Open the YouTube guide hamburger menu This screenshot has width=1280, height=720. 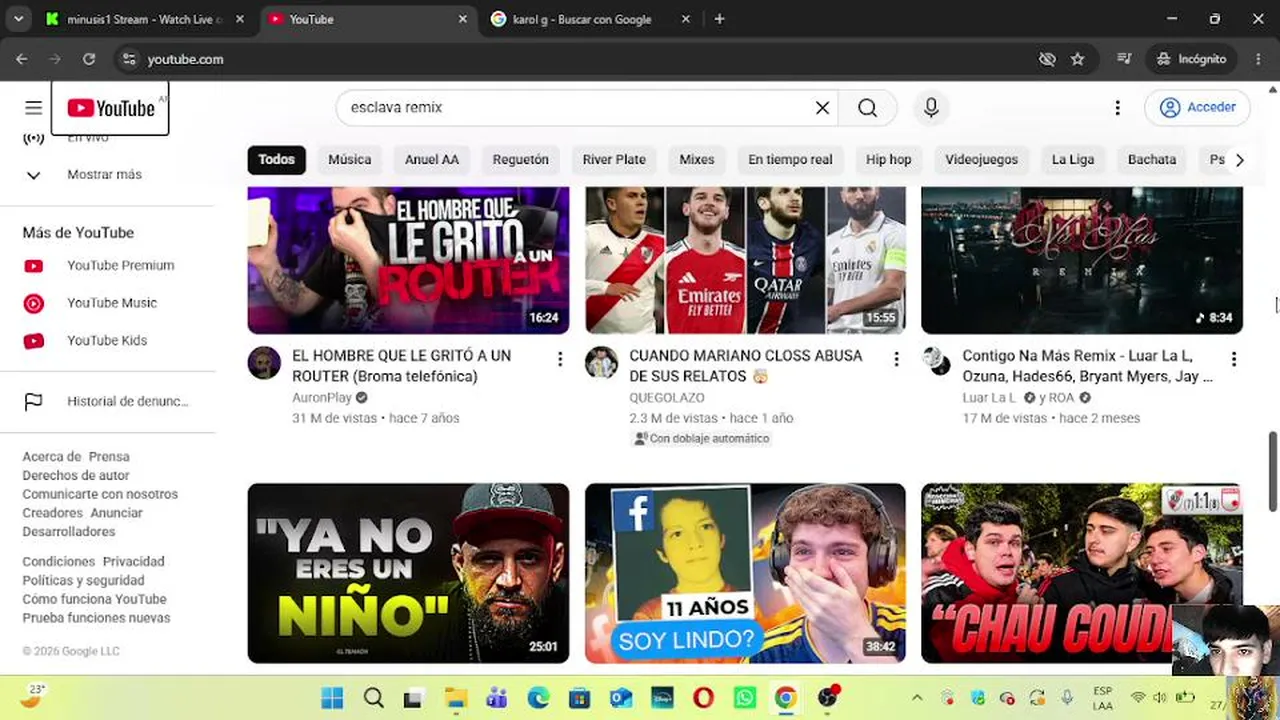point(33,108)
